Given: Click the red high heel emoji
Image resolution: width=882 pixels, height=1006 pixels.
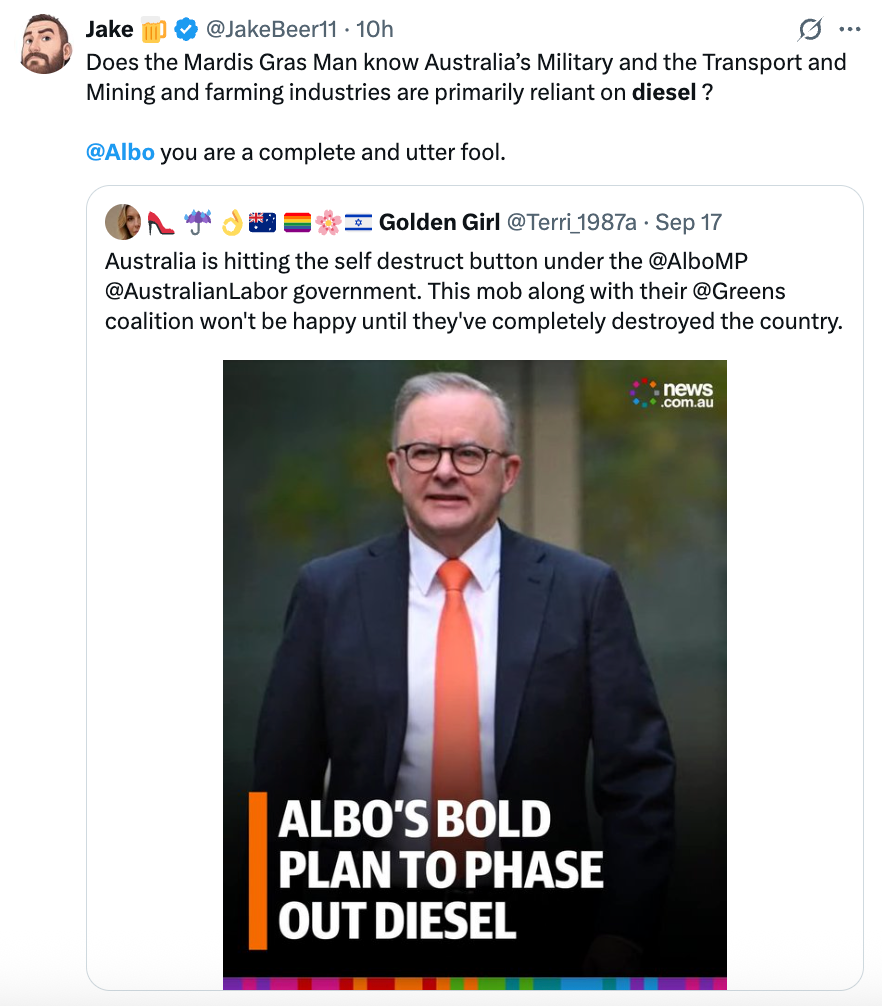Looking at the screenshot, I should (161, 222).
